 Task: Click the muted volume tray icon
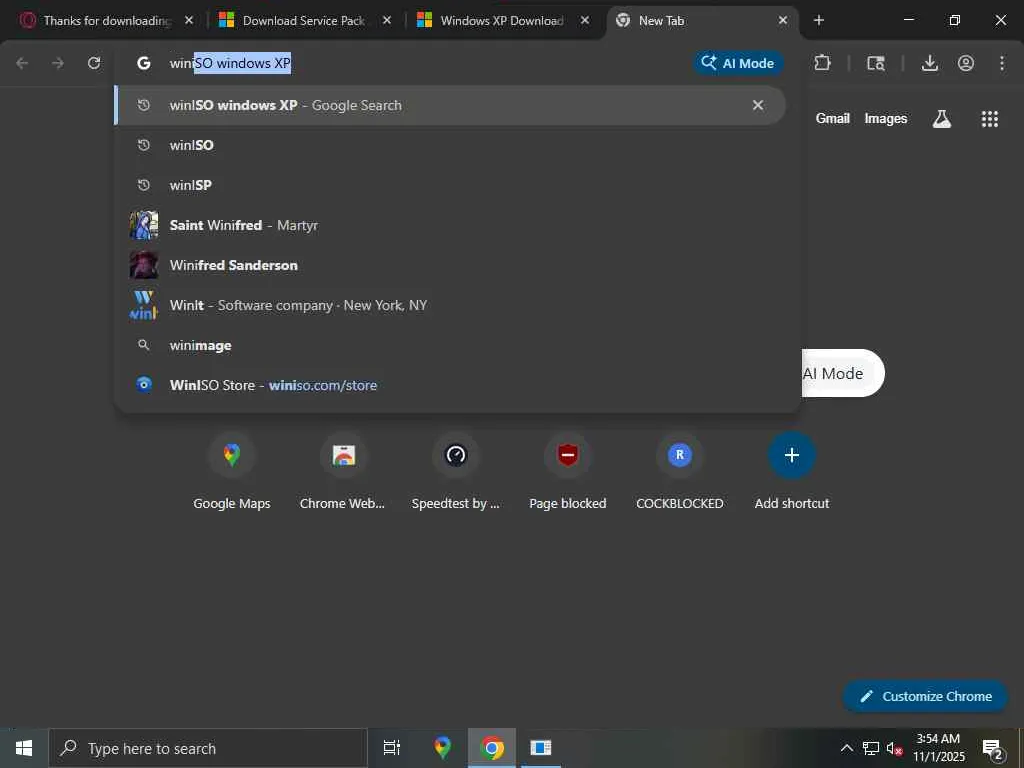pyautogui.click(x=894, y=748)
